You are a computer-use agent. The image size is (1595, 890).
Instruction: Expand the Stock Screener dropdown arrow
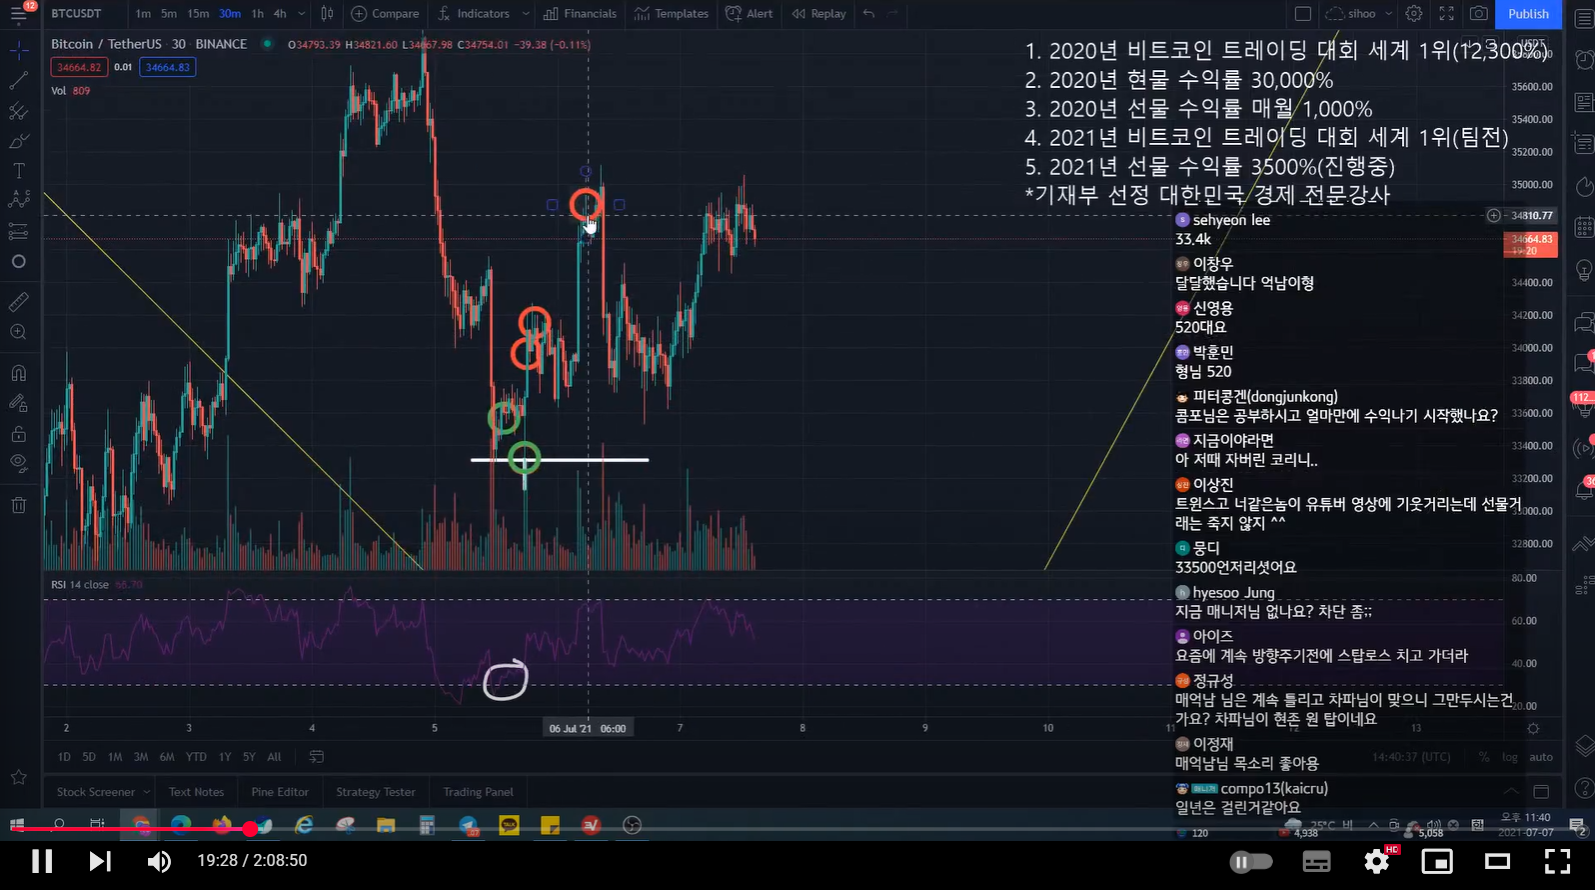146,792
